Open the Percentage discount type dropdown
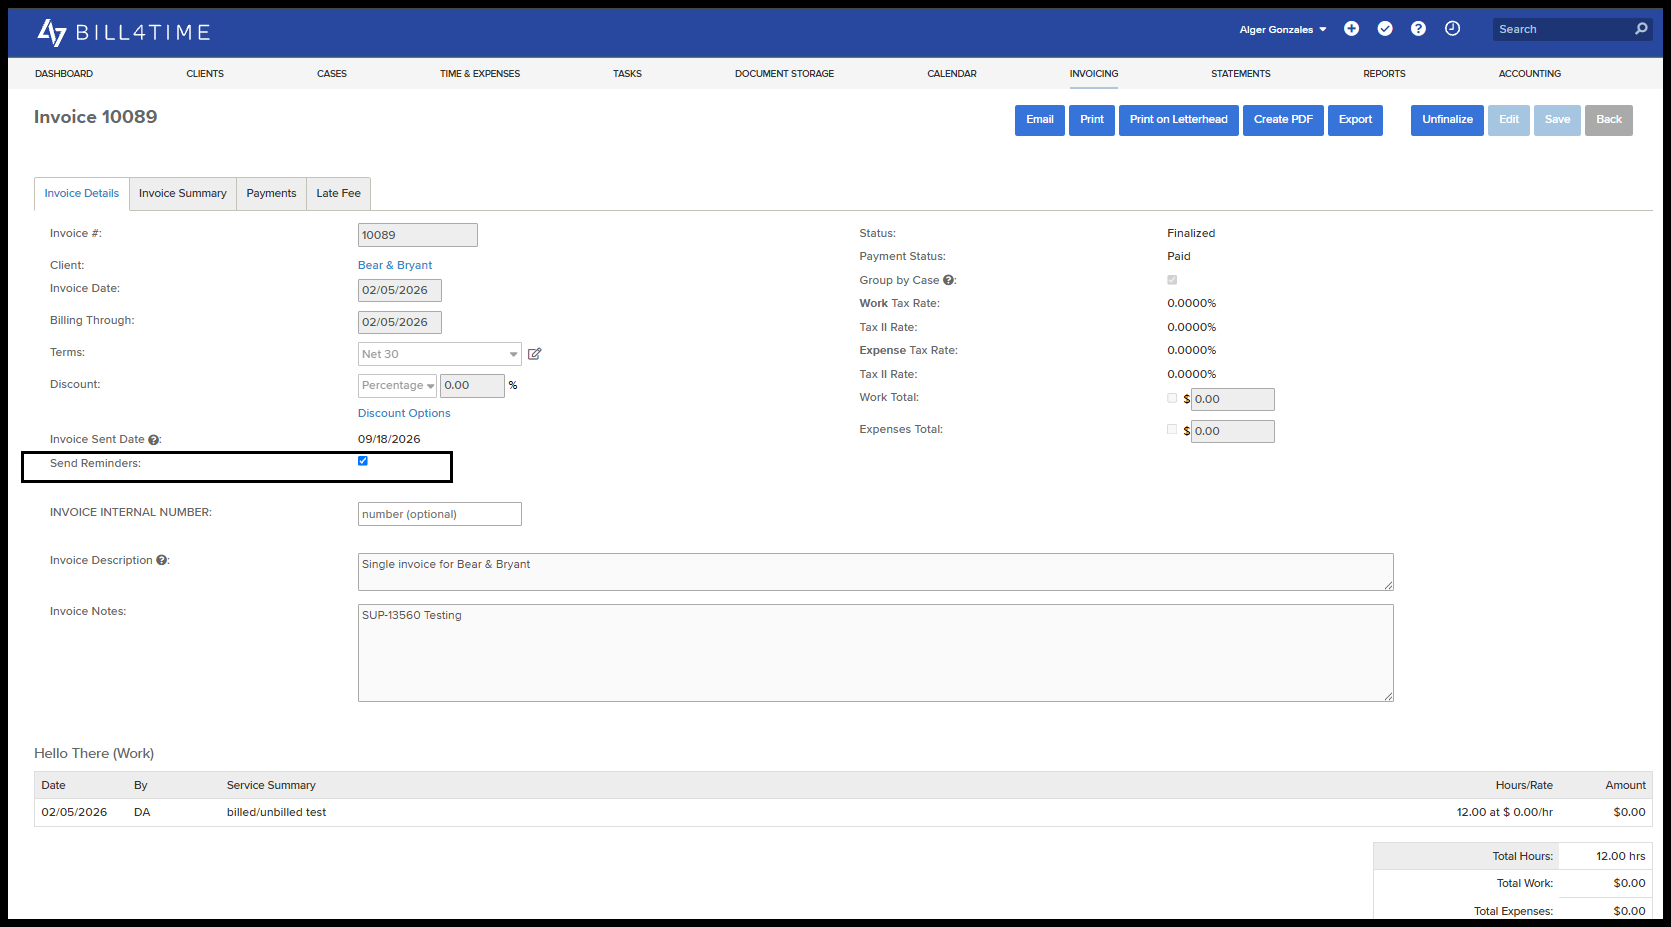Viewport: 1671px width, 927px height. click(397, 386)
